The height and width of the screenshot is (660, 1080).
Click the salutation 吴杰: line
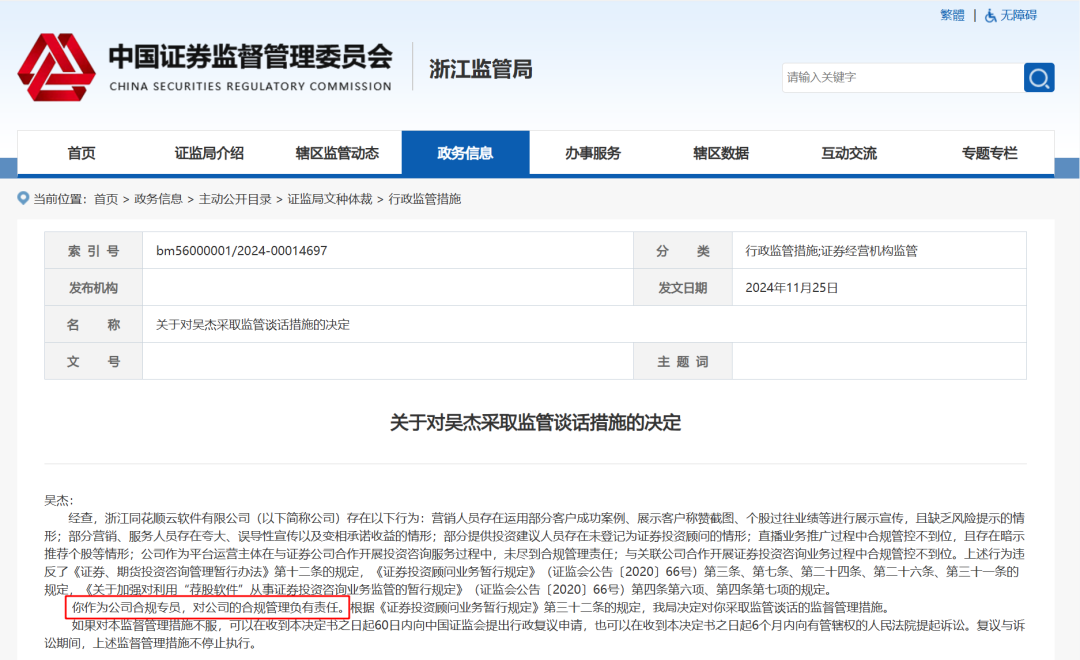click(x=59, y=500)
